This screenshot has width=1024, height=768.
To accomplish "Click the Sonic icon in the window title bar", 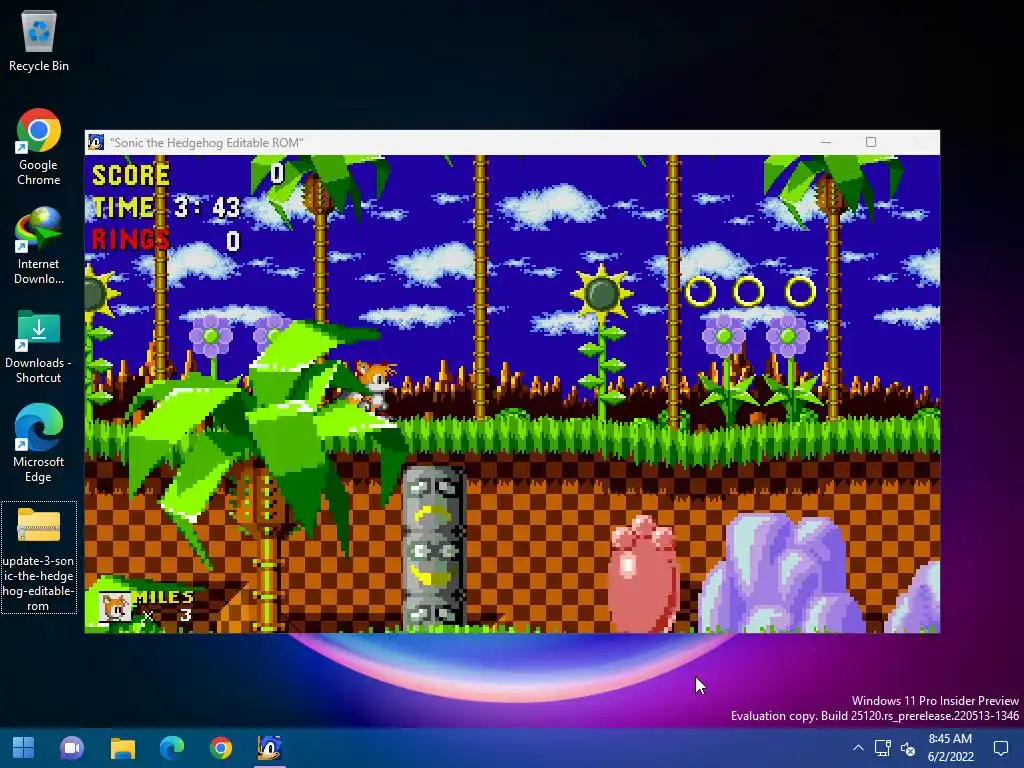I will pyautogui.click(x=96, y=142).
